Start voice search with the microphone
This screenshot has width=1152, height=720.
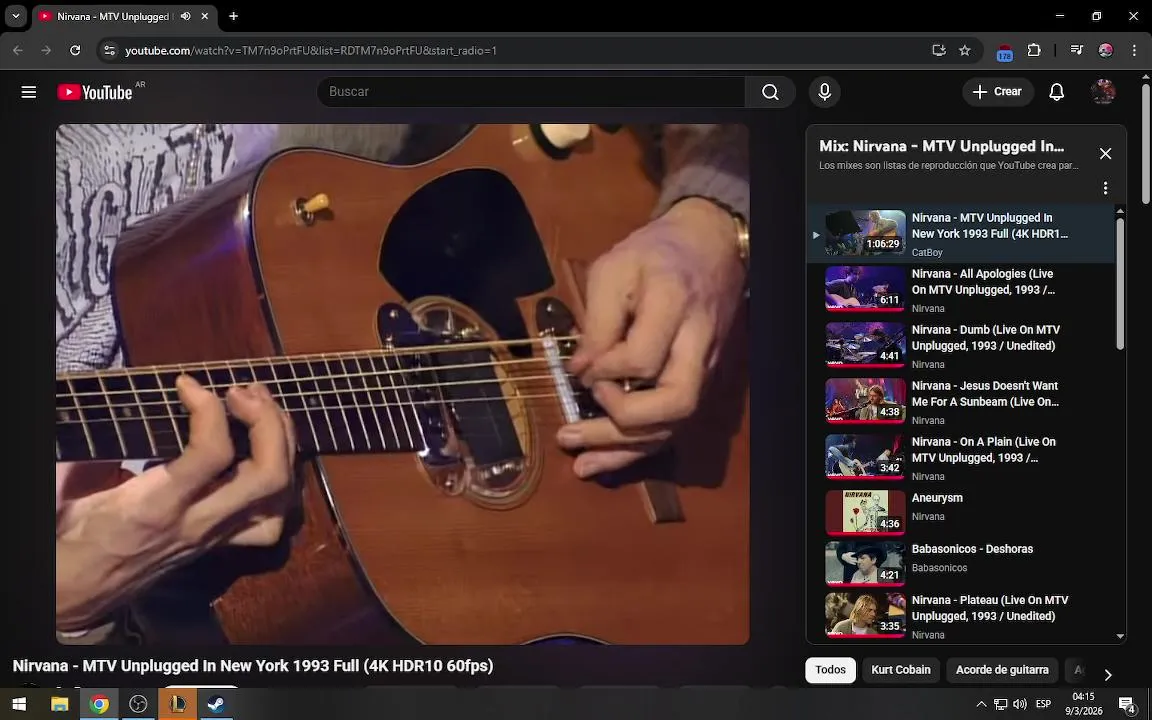[x=824, y=92]
